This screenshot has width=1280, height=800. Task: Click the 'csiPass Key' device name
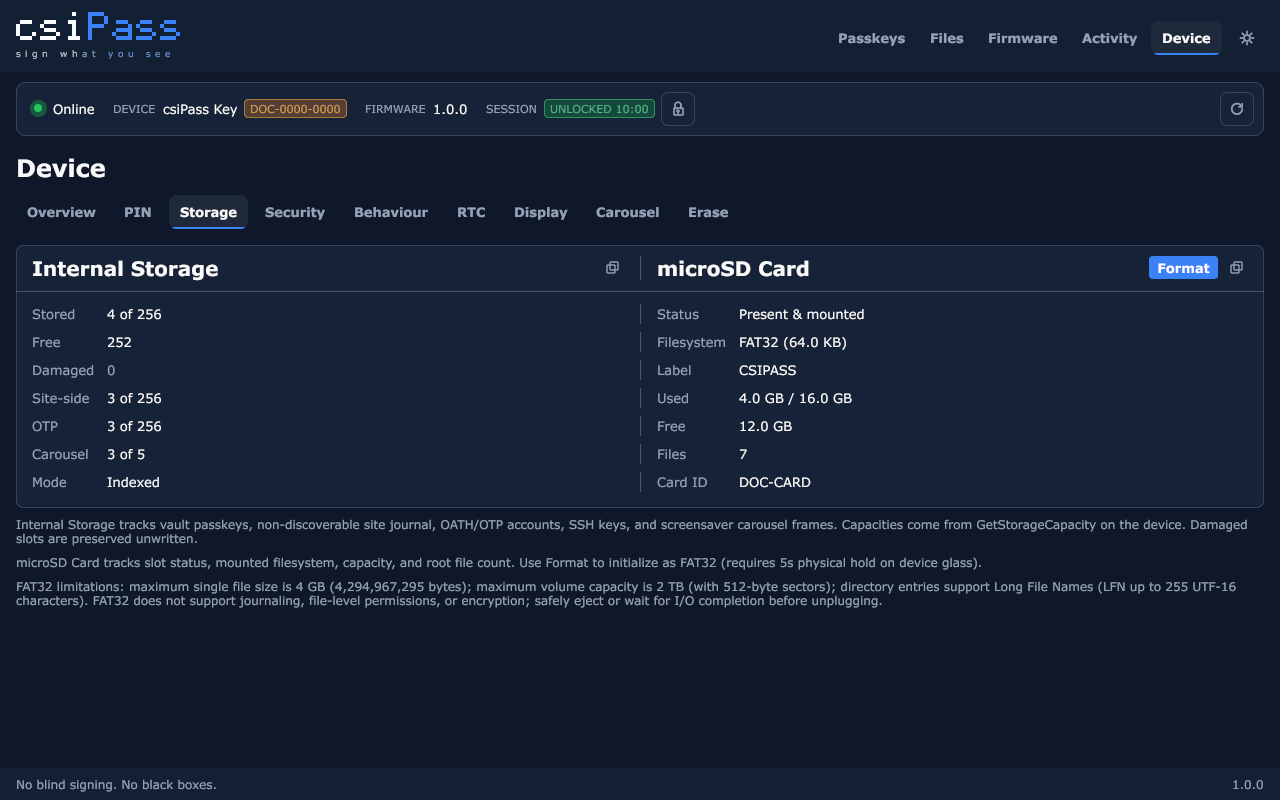click(200, 109)
